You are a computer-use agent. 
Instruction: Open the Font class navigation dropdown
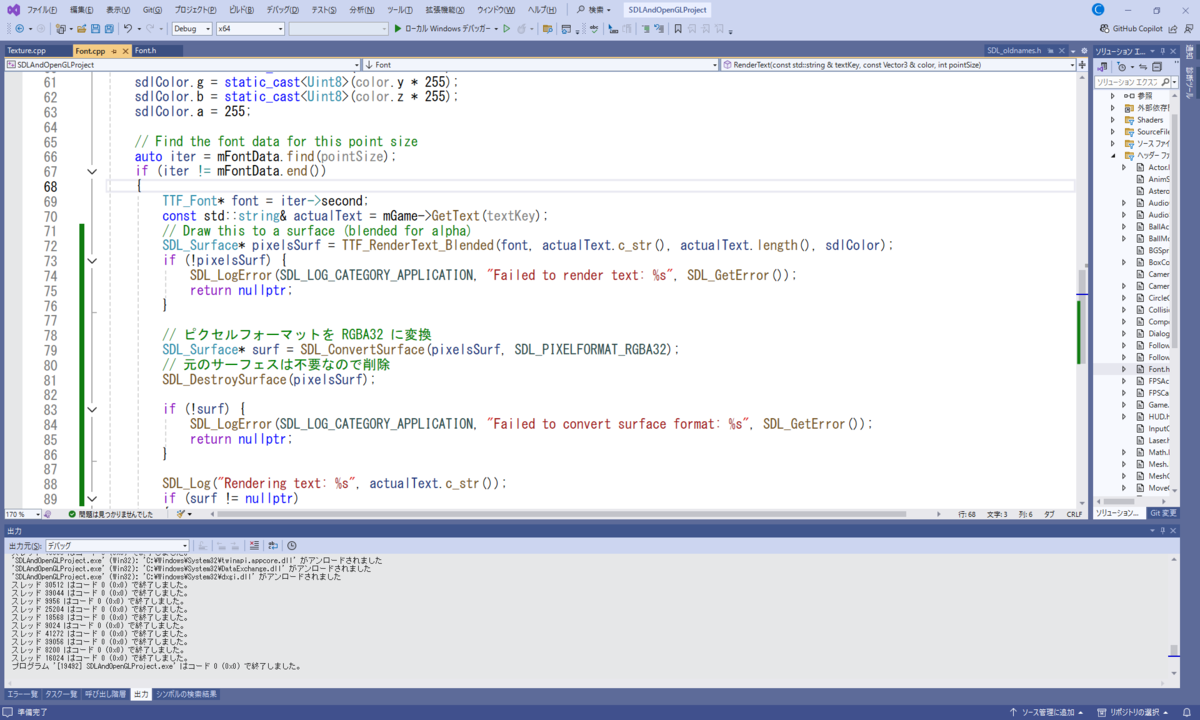click(x=540, y=64)
